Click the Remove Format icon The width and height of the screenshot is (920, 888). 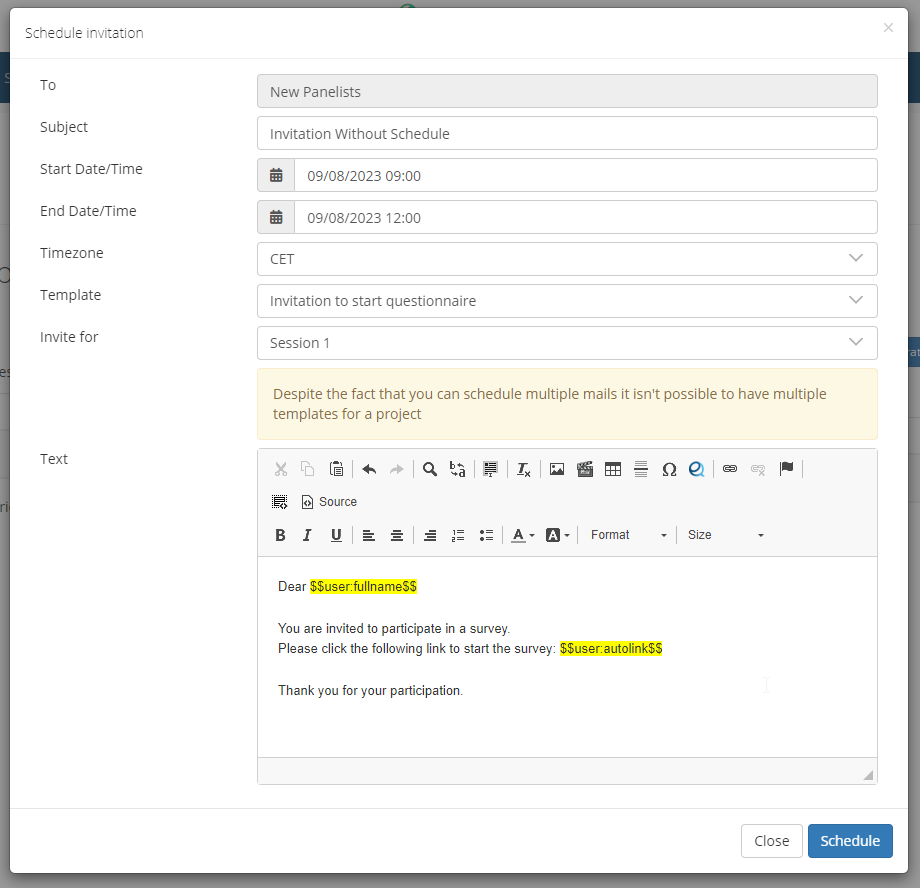523,469
